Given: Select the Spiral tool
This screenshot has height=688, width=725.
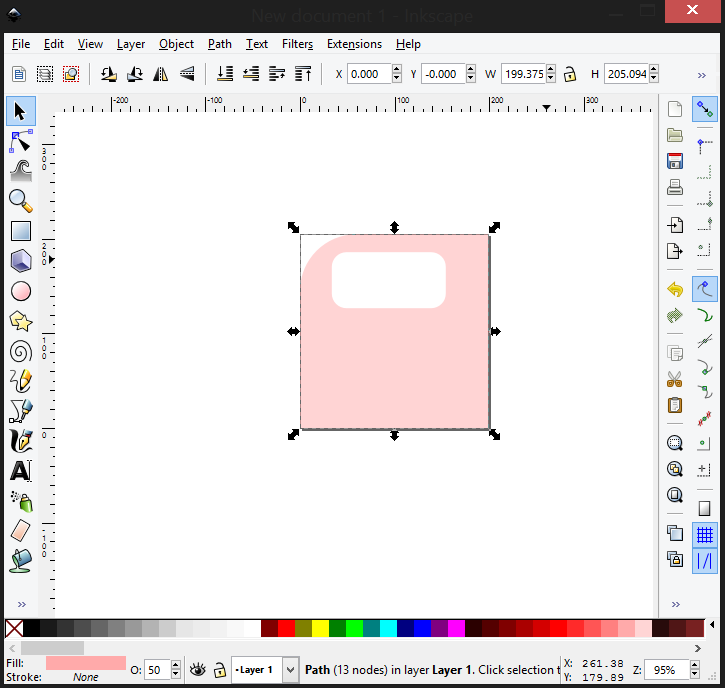Looking at the screenshot, I should [x=21, y=351].
